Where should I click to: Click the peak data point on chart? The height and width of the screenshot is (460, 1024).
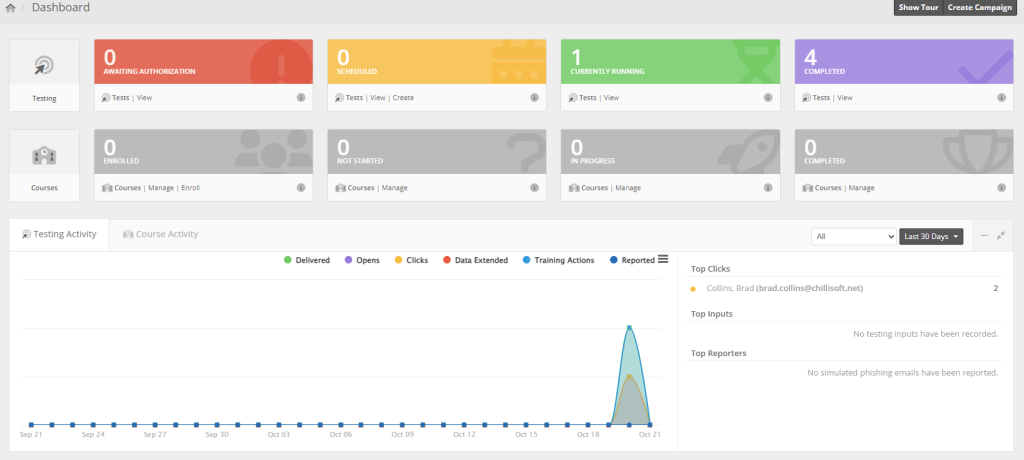tap(629, 327)
